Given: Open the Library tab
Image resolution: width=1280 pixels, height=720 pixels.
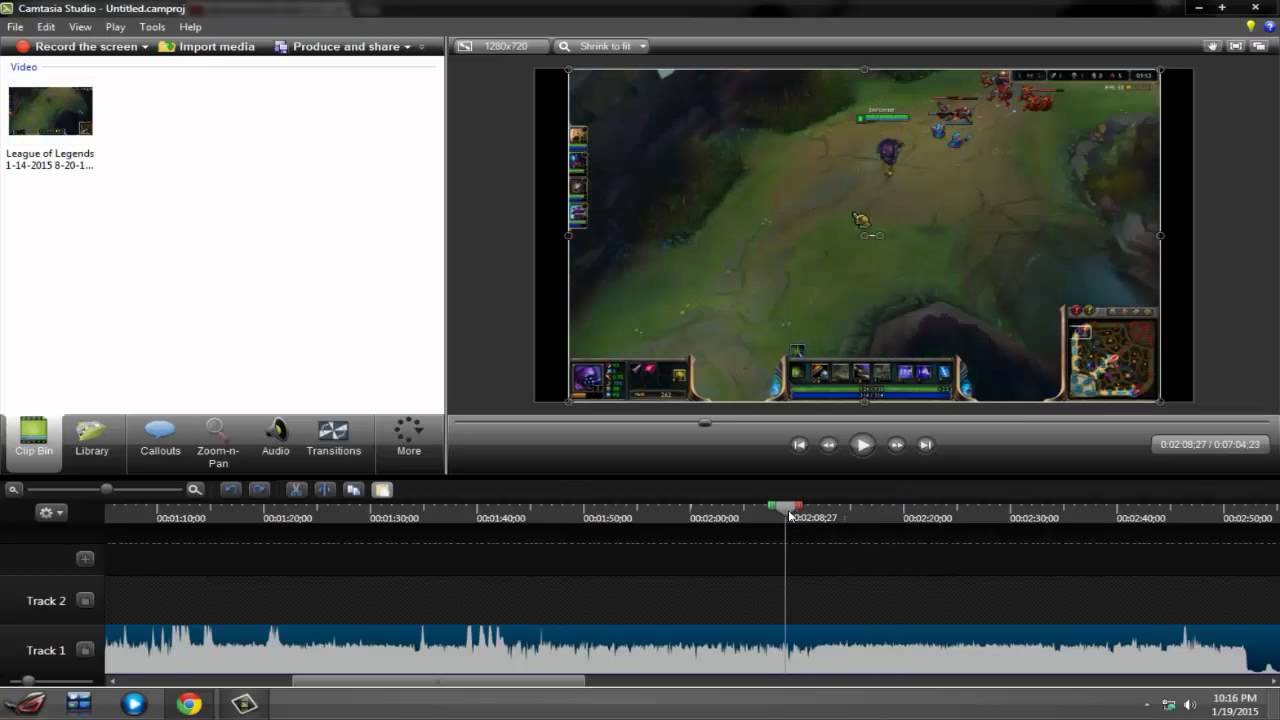Looking at the screenshot, I should click(x=91, y=438).
